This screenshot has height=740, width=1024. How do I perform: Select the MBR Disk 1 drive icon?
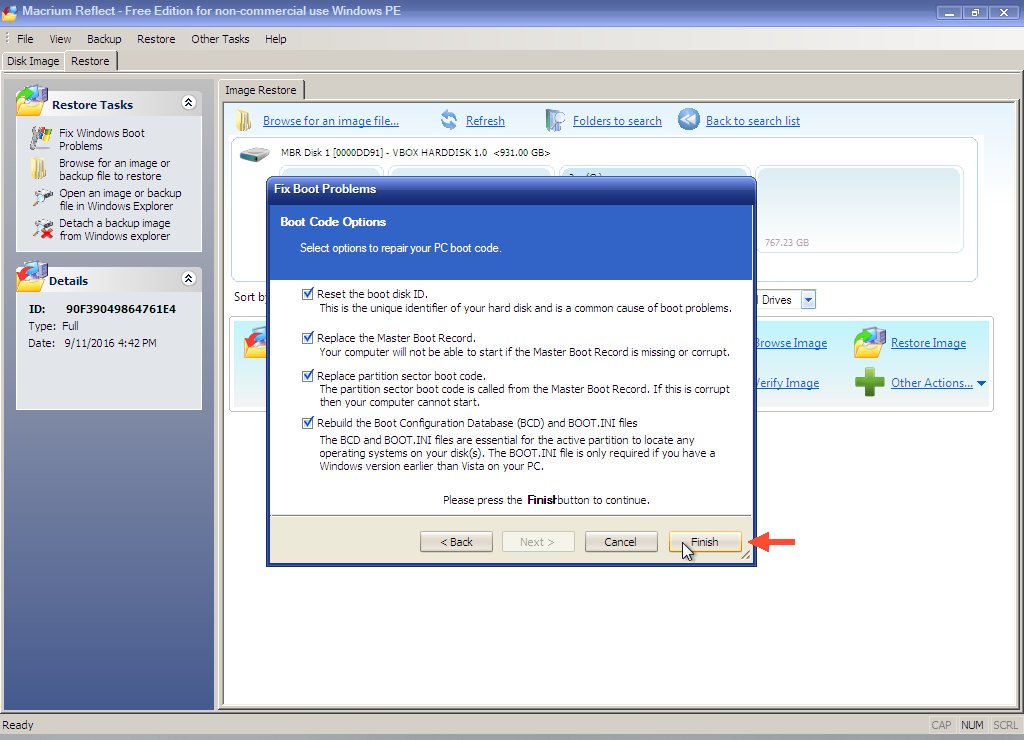[255, 155]
